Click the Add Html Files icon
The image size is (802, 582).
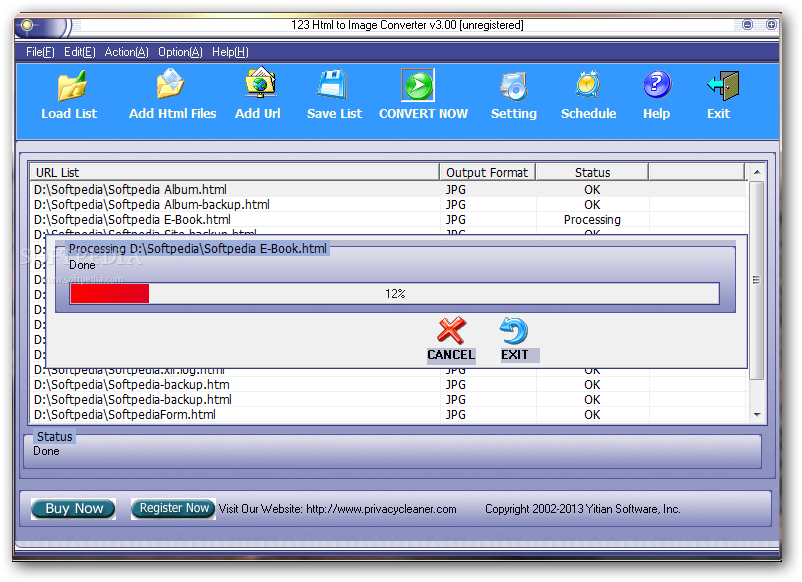170,84
